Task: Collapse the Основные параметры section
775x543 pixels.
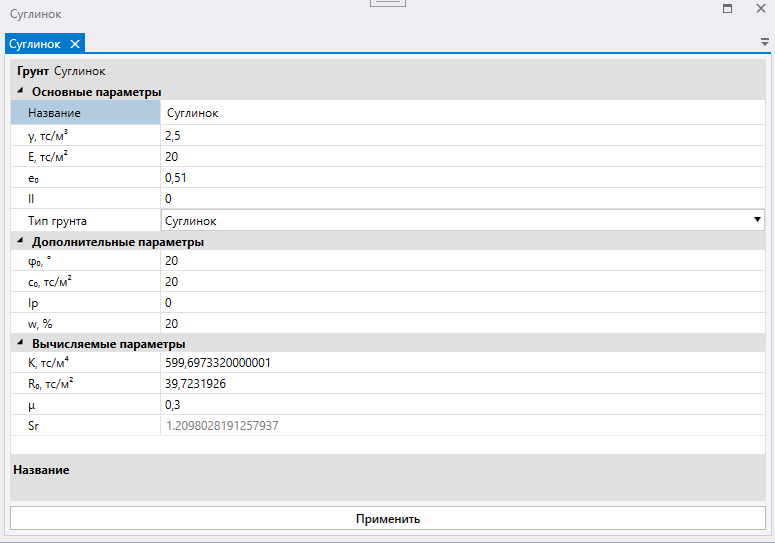Action: (20, 92)
